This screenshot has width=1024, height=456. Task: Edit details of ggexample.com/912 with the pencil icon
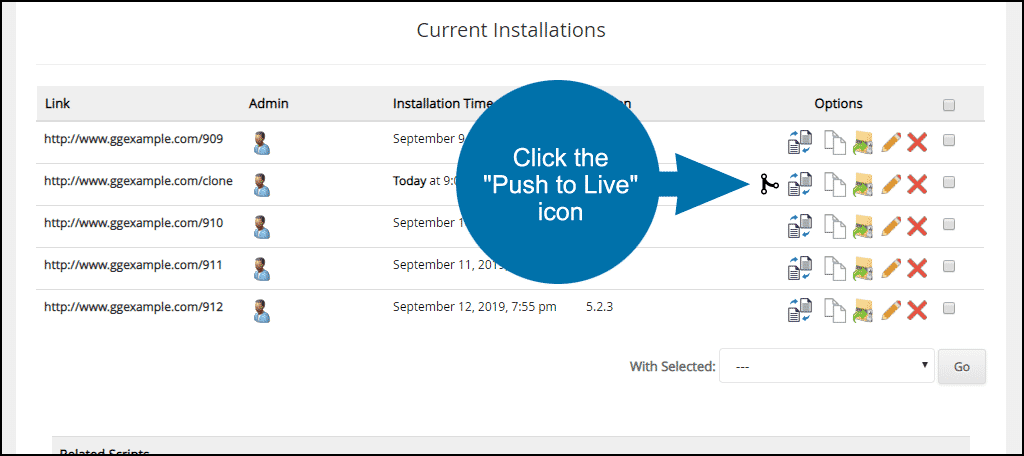891,309
